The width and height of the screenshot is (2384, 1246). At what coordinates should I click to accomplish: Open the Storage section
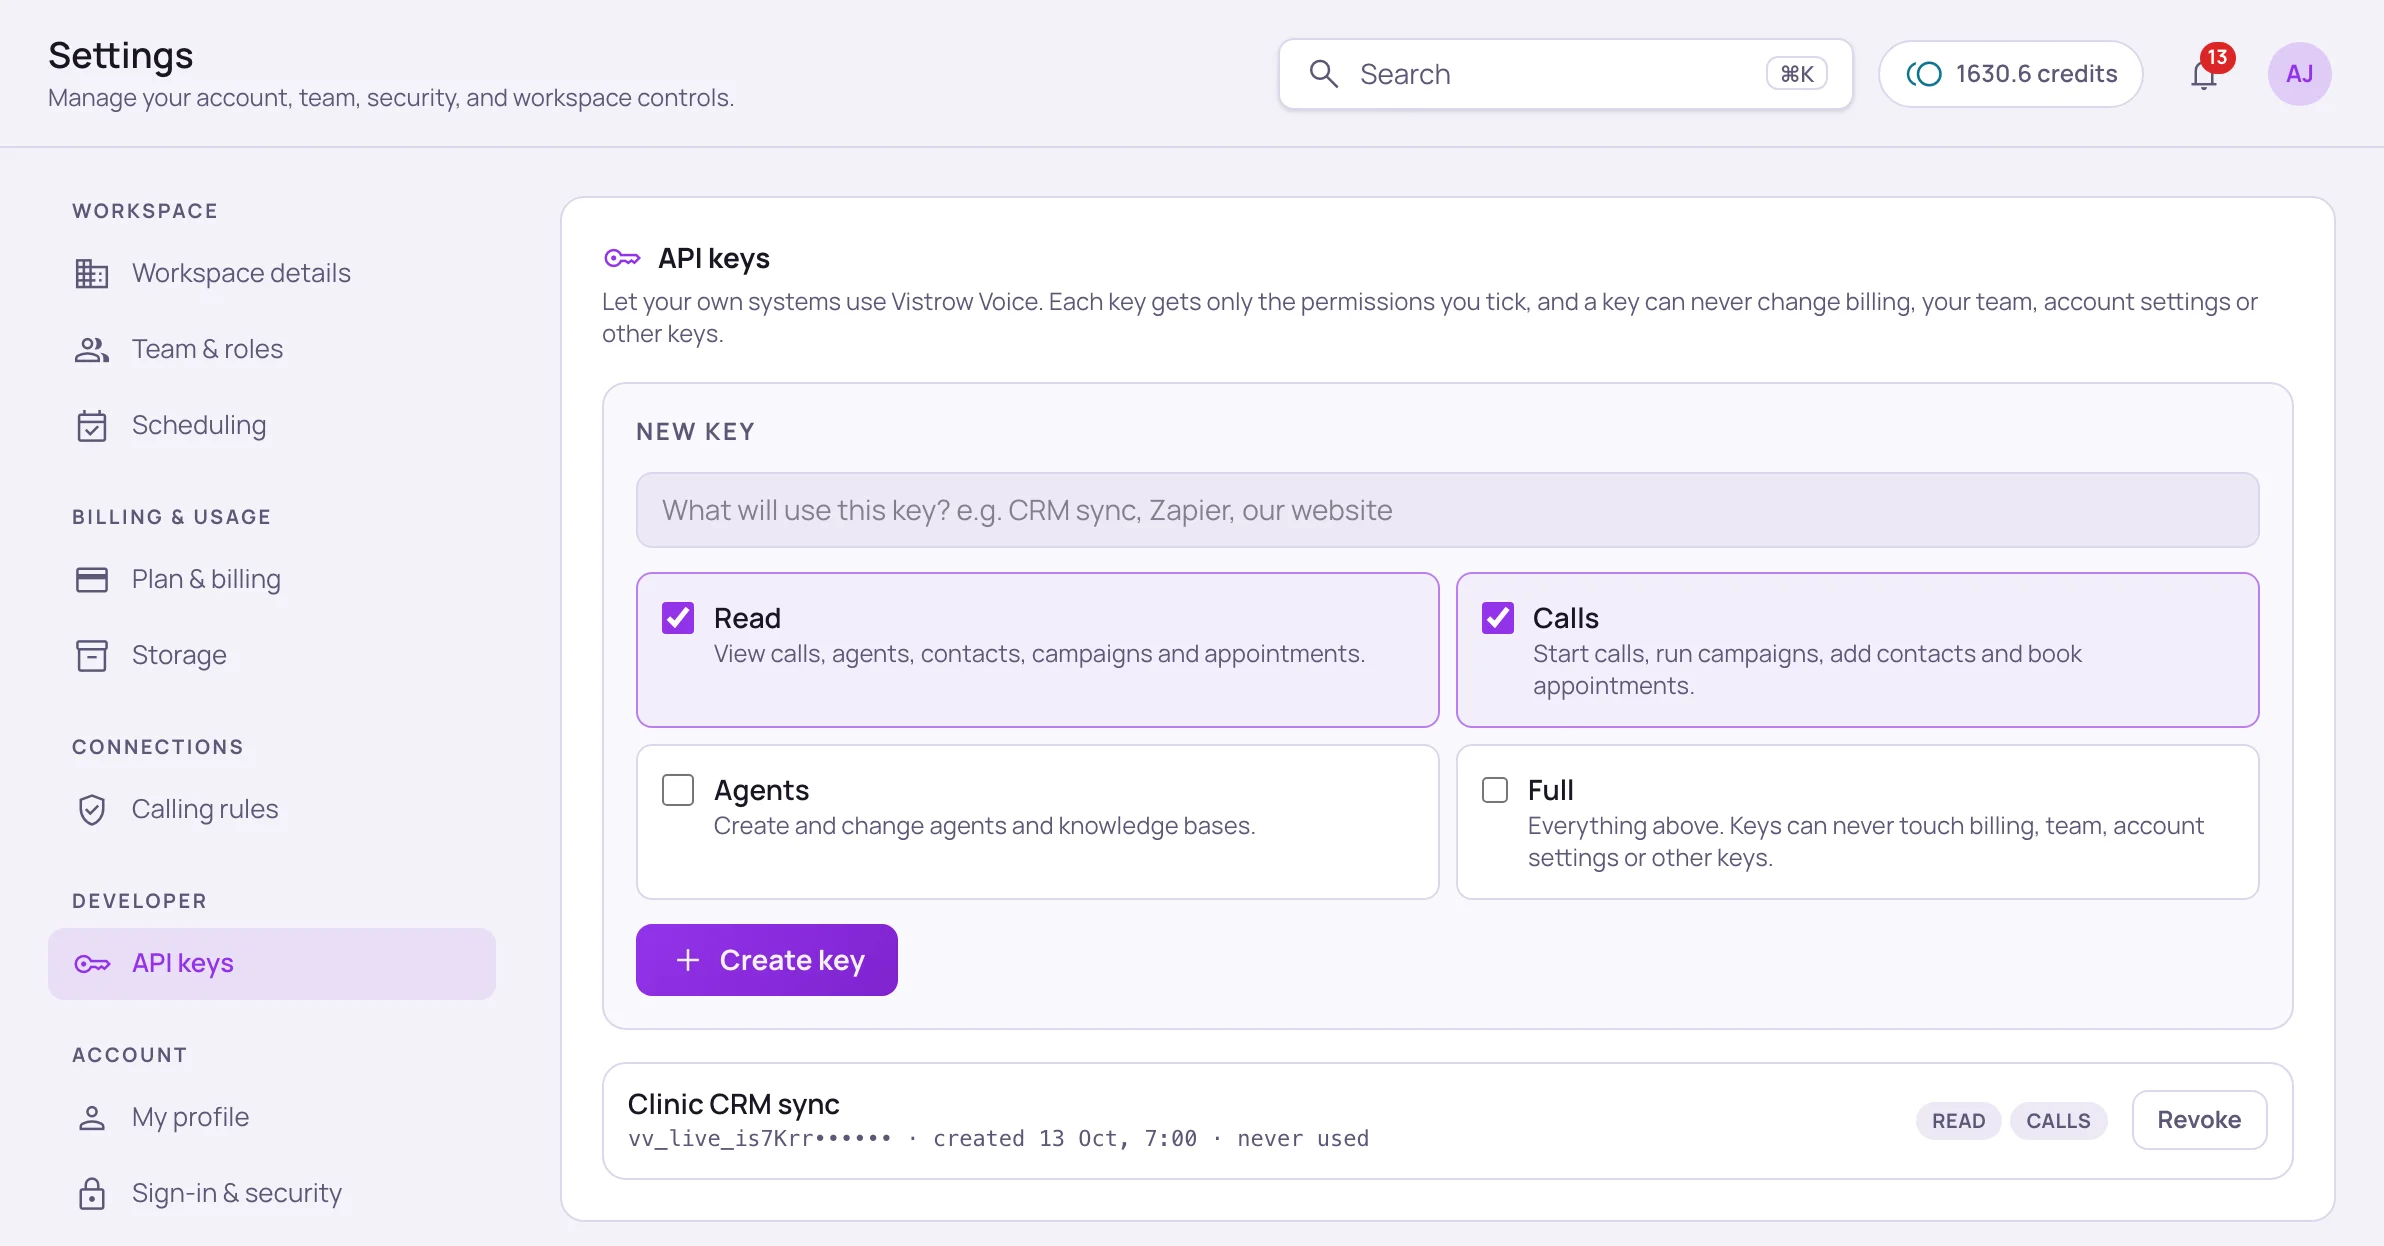click(x=272, y=655)
